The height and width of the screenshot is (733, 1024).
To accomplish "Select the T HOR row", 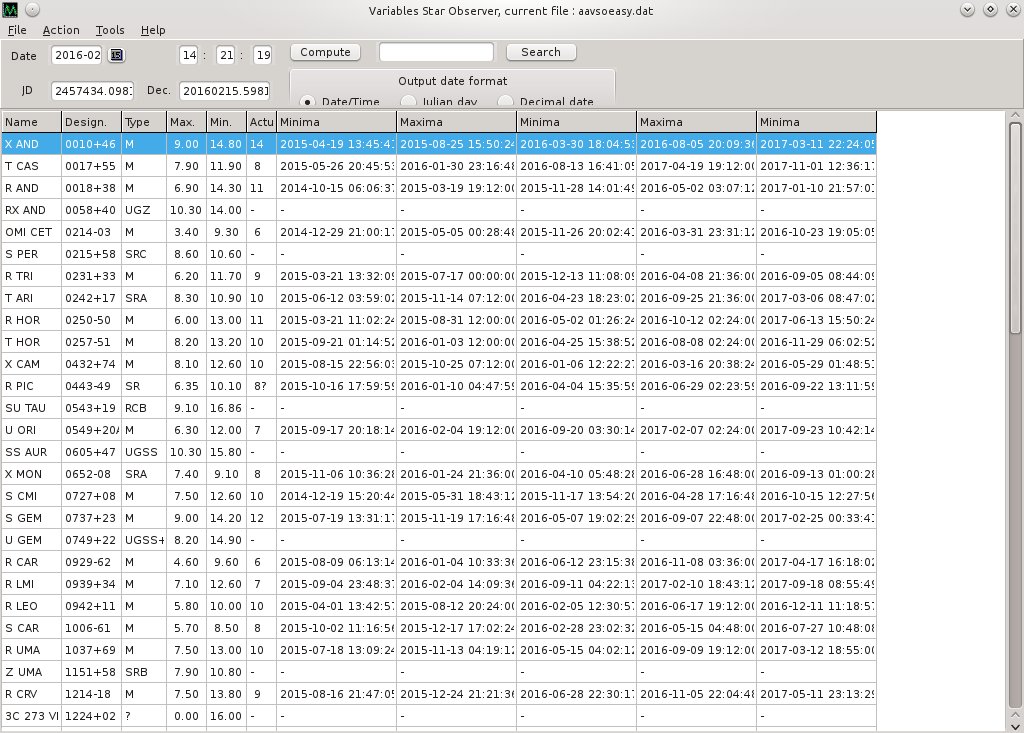I will [439, 342].
